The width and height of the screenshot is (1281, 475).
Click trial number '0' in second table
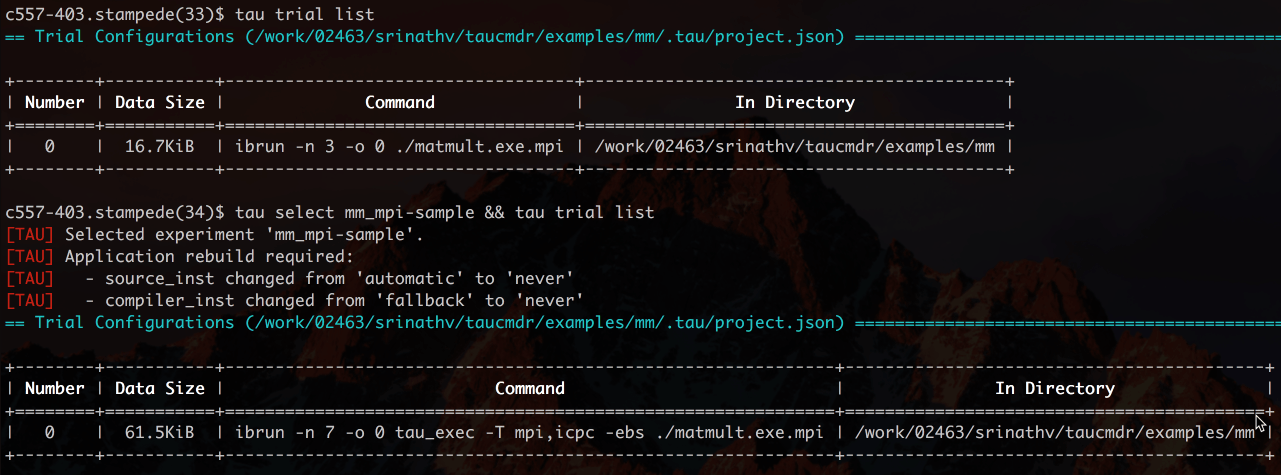[x=50, y=432]
